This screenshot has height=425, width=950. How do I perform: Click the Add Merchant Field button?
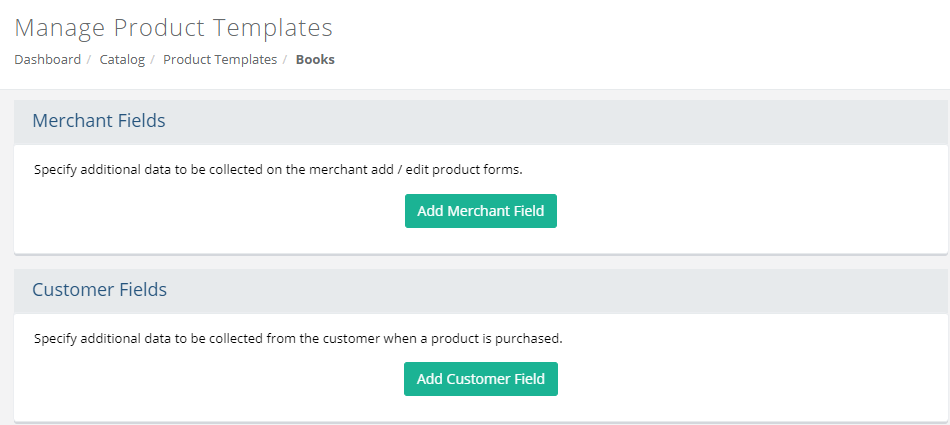(480, 211)
